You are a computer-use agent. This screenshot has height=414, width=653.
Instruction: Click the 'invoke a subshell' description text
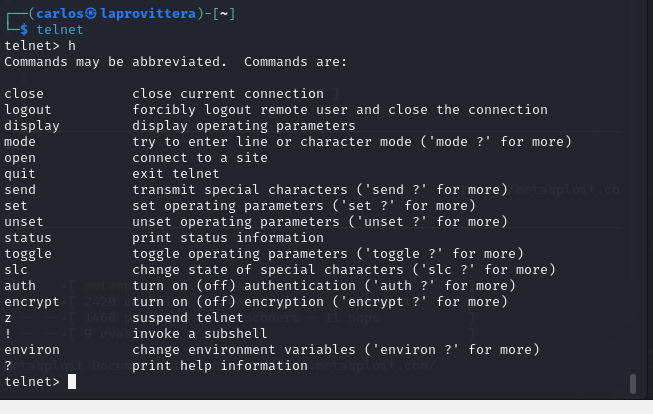coord(200,334)
